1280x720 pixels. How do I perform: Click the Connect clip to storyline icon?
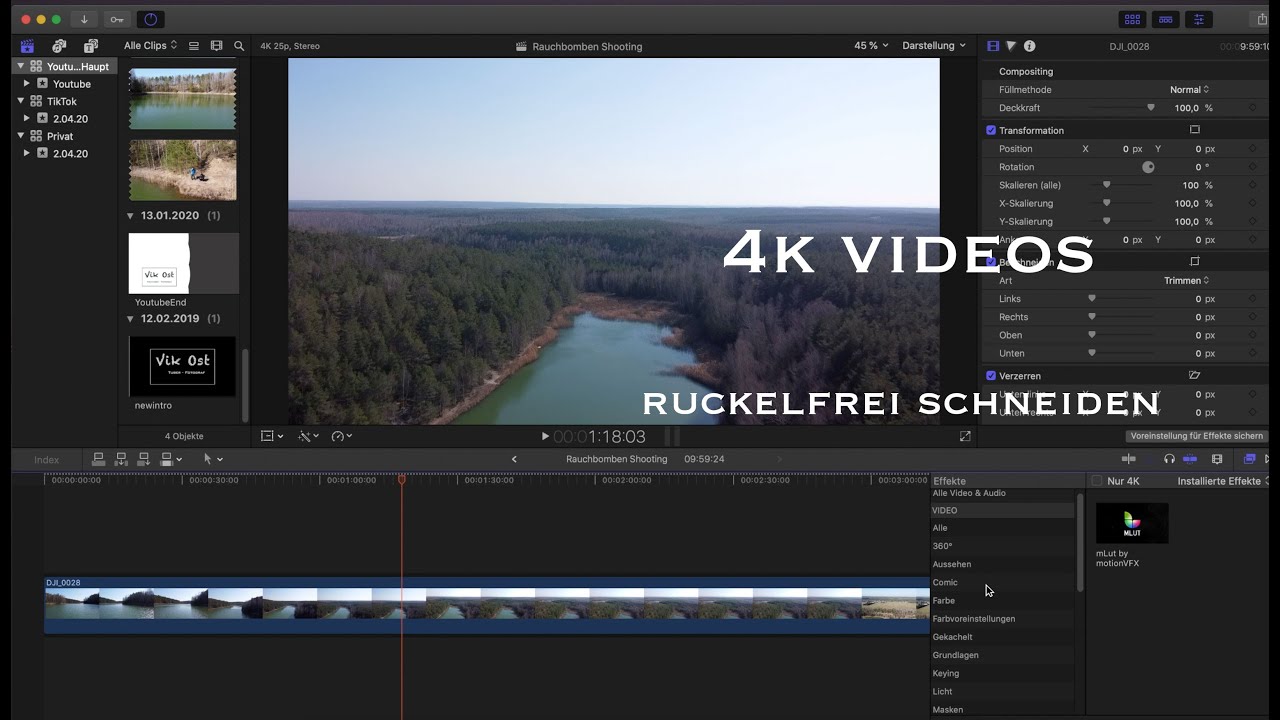pos(98,459)
